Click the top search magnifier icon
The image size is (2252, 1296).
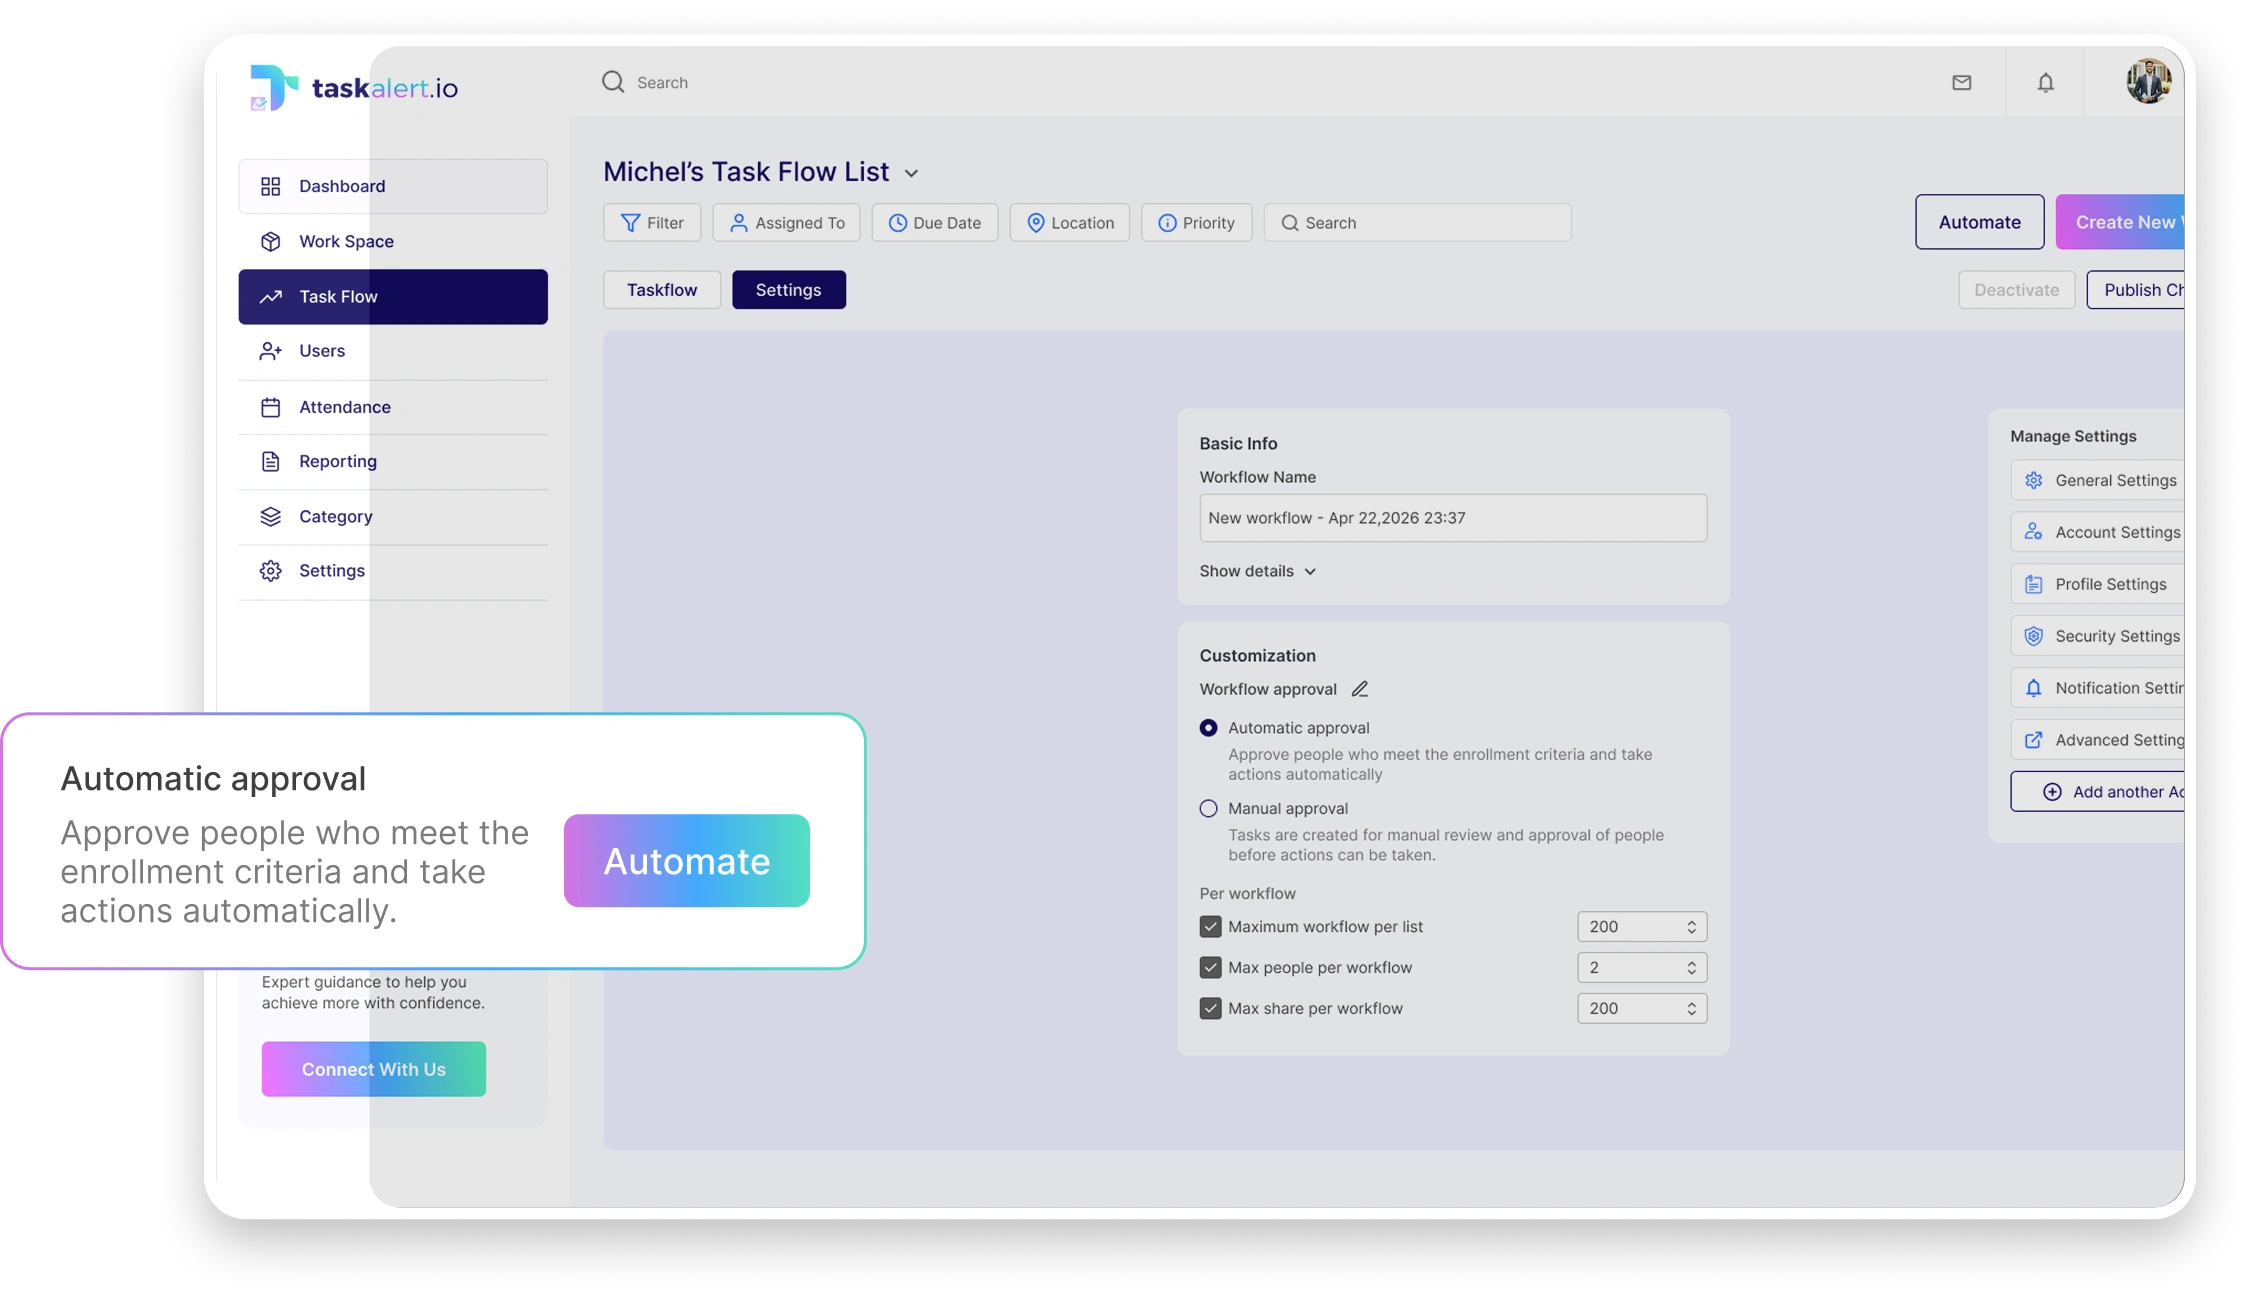tap(613, 82)
